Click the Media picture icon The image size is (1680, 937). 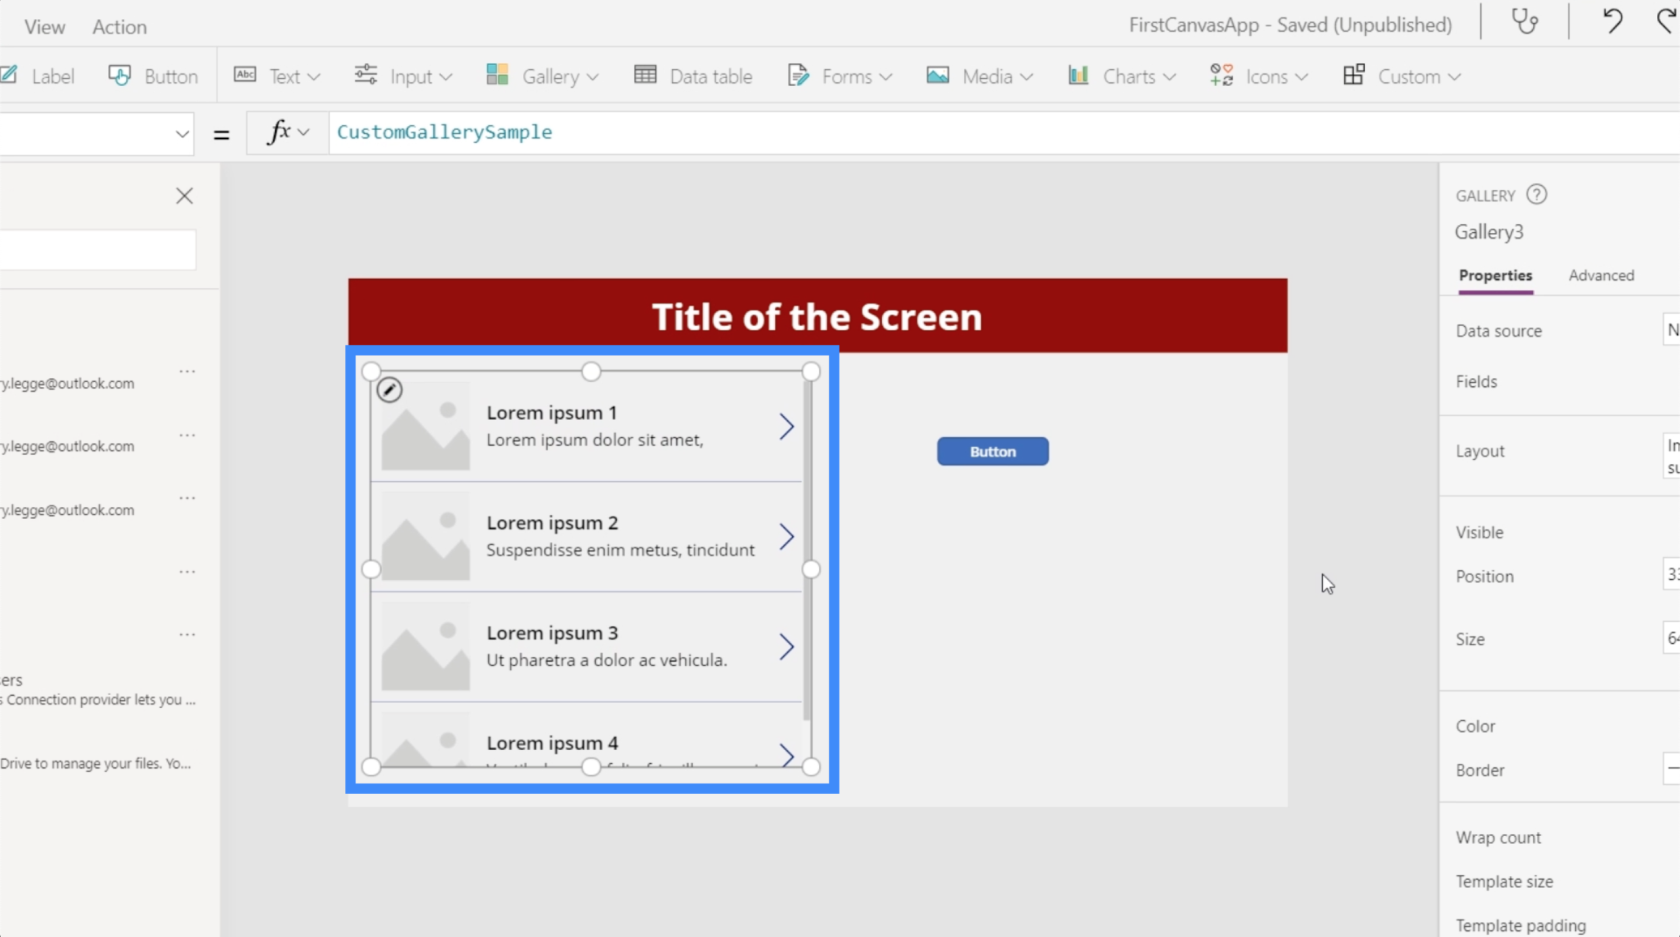click(x=938, y=75)
